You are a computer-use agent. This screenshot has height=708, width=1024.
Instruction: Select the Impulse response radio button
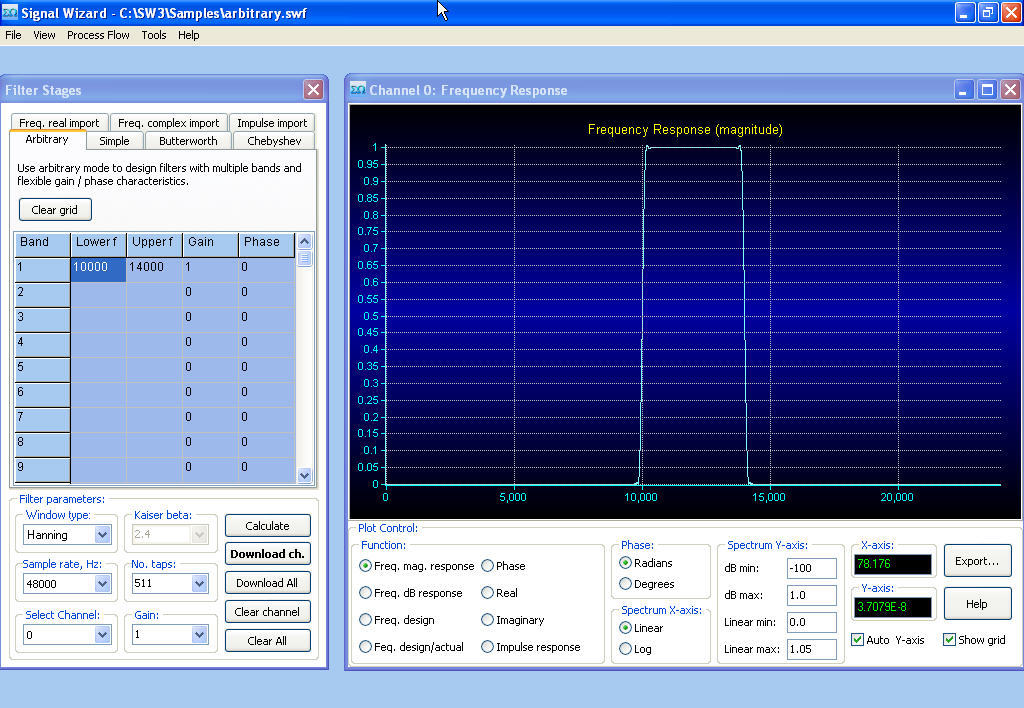[487, 647]
